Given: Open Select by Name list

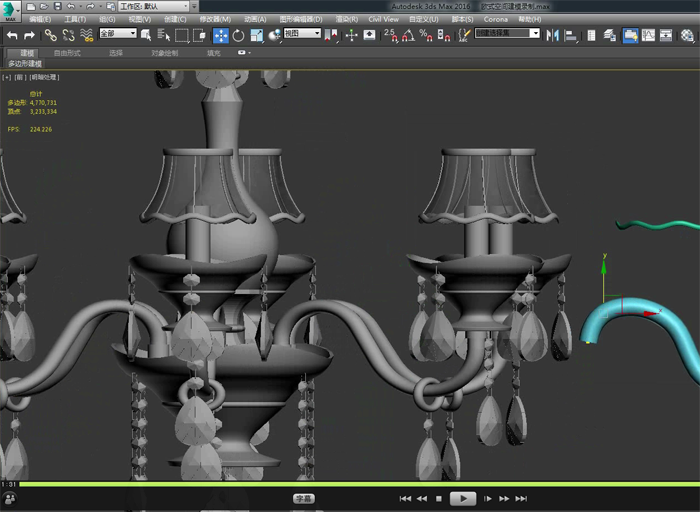Looking at the screenshot, I should 163,35.
